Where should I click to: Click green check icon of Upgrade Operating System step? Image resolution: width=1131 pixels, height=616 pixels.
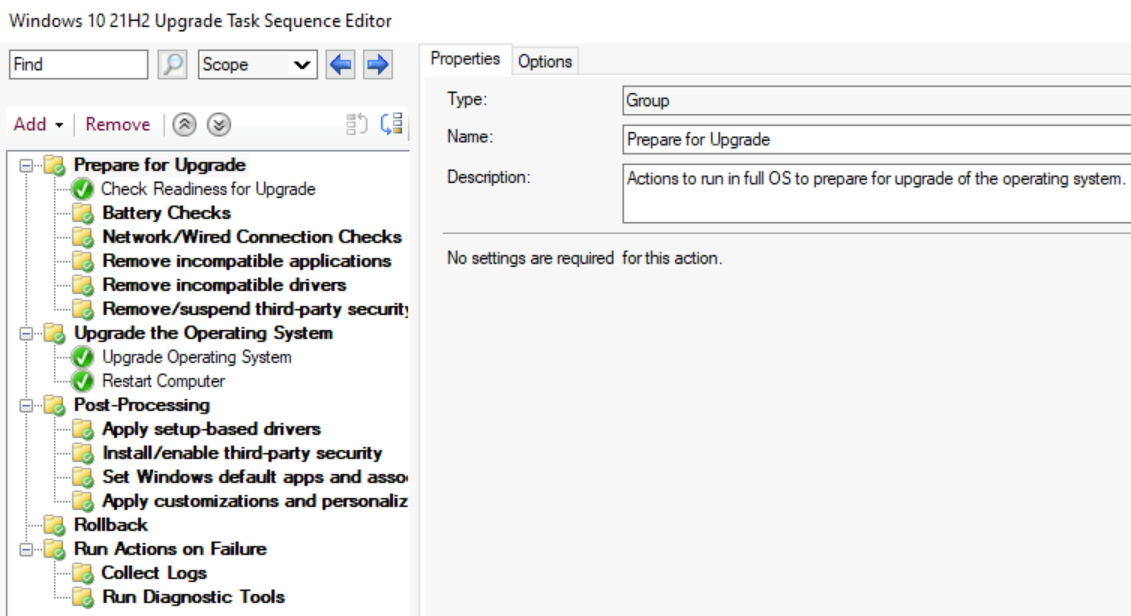83,357
